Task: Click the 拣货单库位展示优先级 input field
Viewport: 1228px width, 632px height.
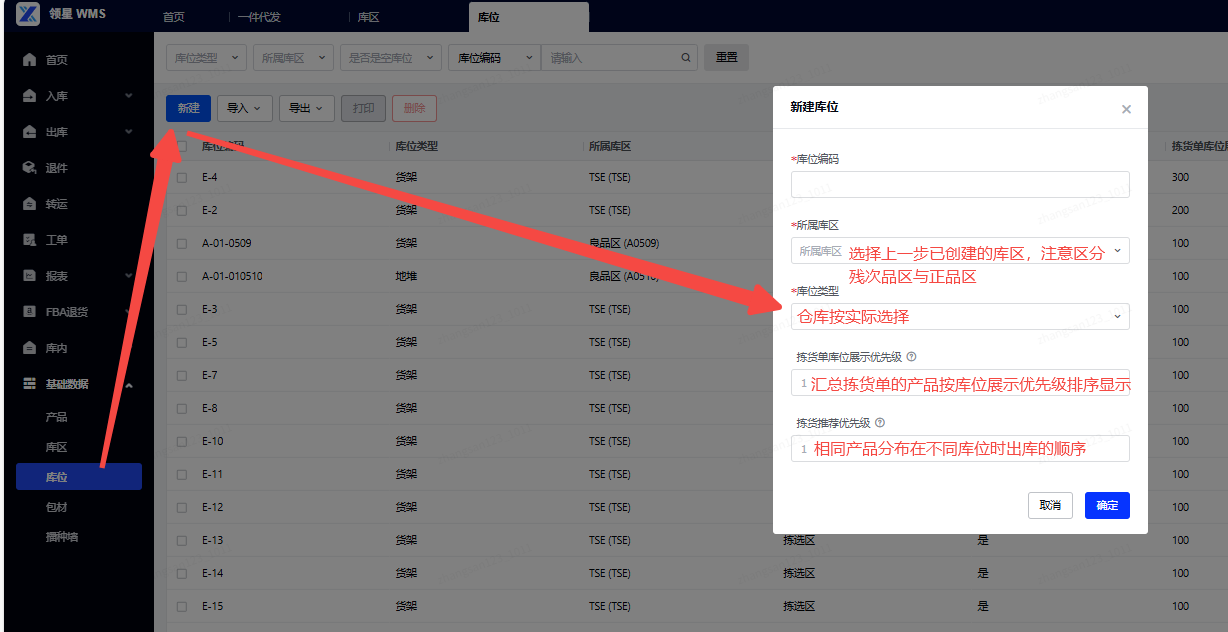Action: point(960,383)
